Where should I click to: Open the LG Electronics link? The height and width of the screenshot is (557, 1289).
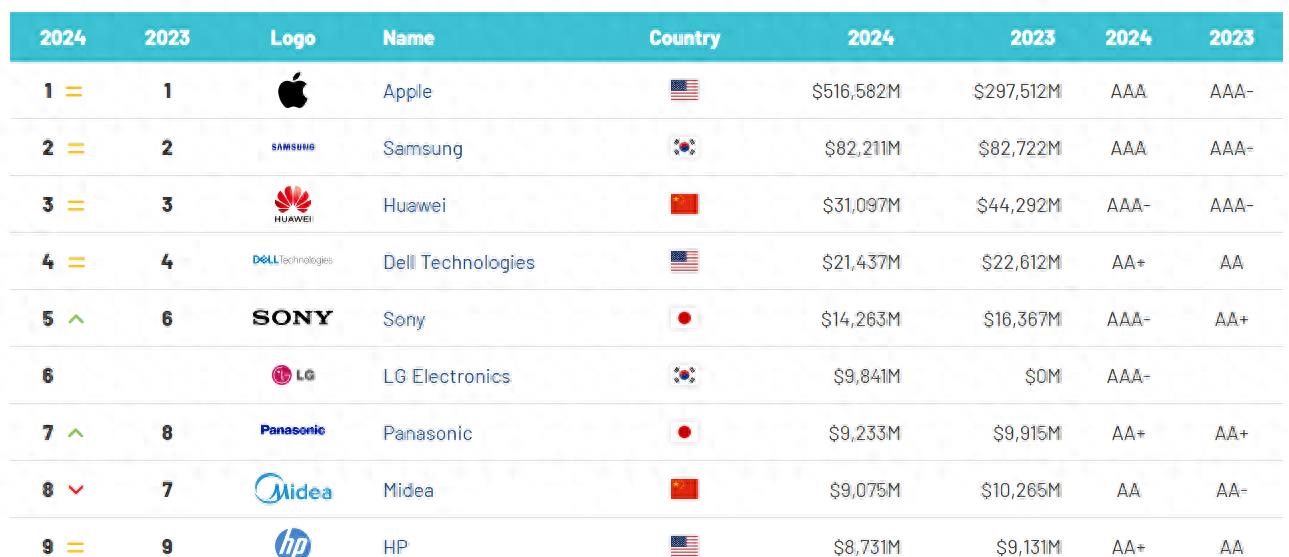pos(446,377)
